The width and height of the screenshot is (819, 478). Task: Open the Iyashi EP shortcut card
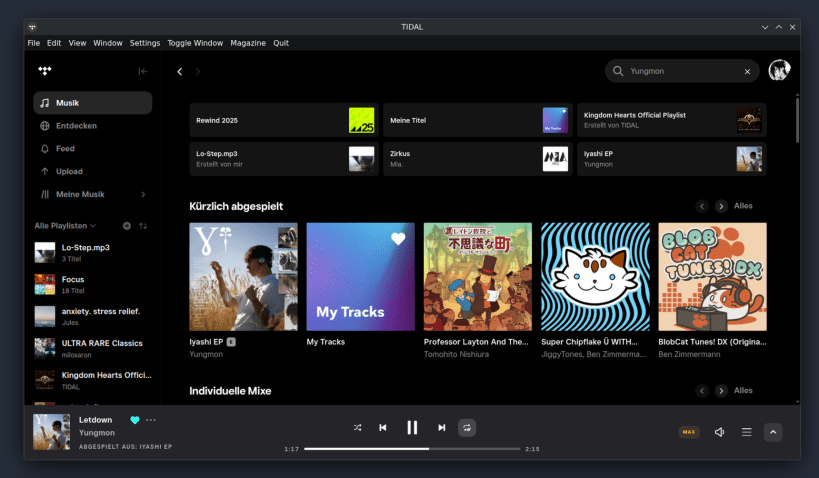click(672, 159)
